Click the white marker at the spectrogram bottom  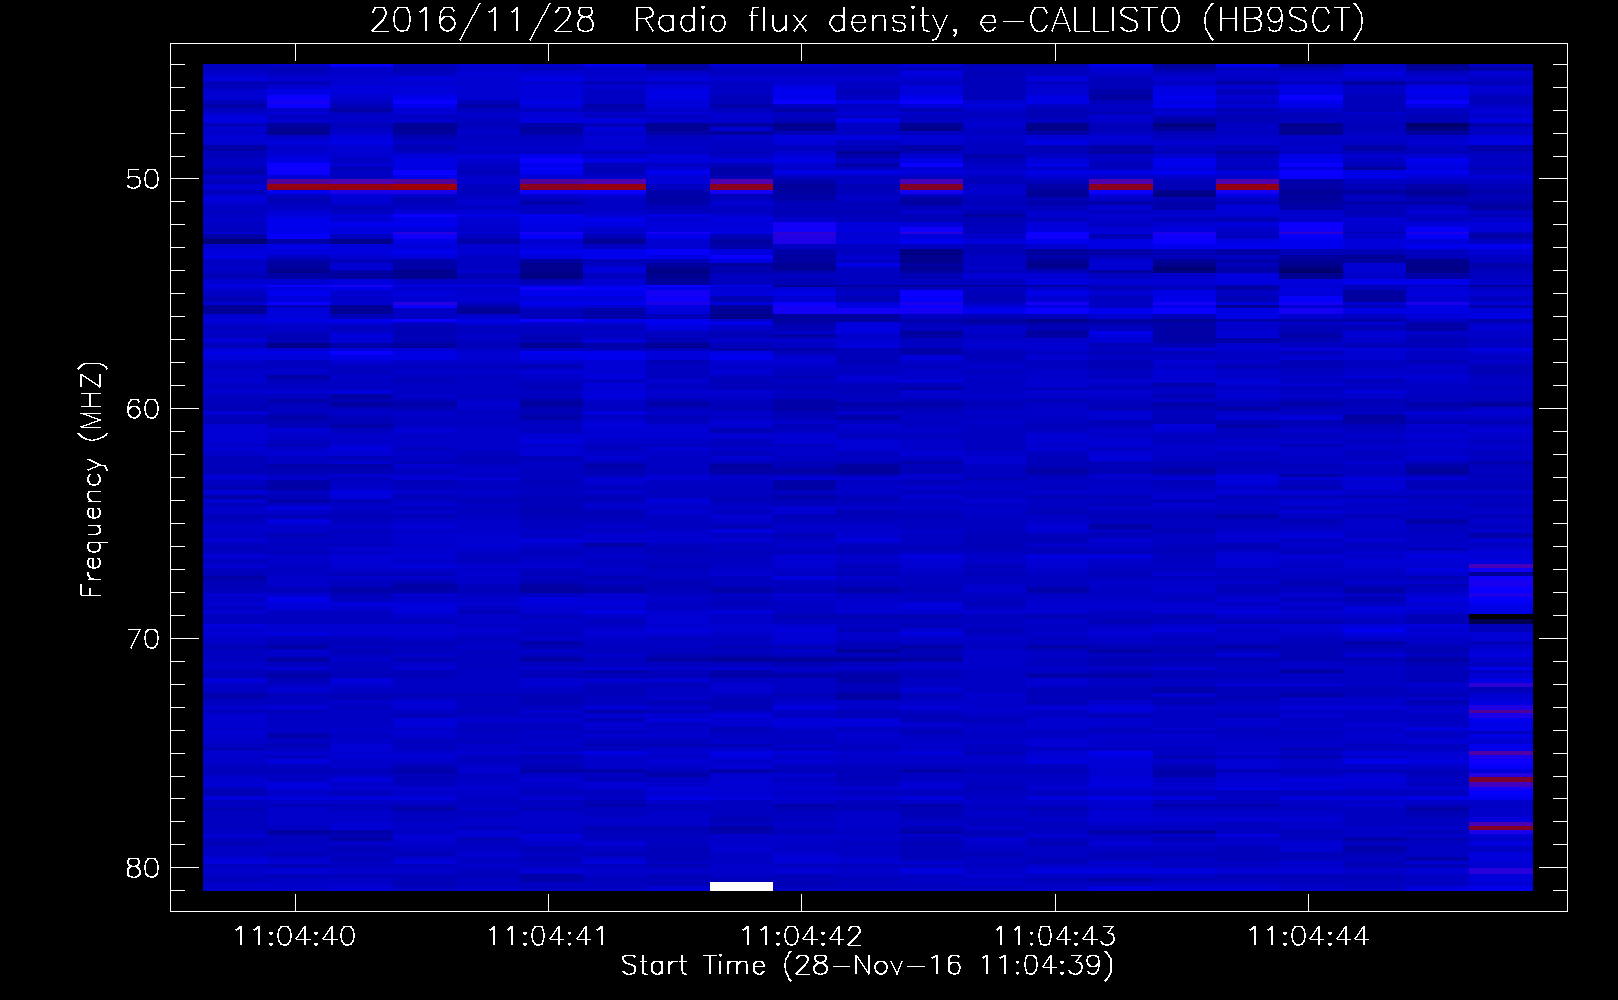click(741, 886)
